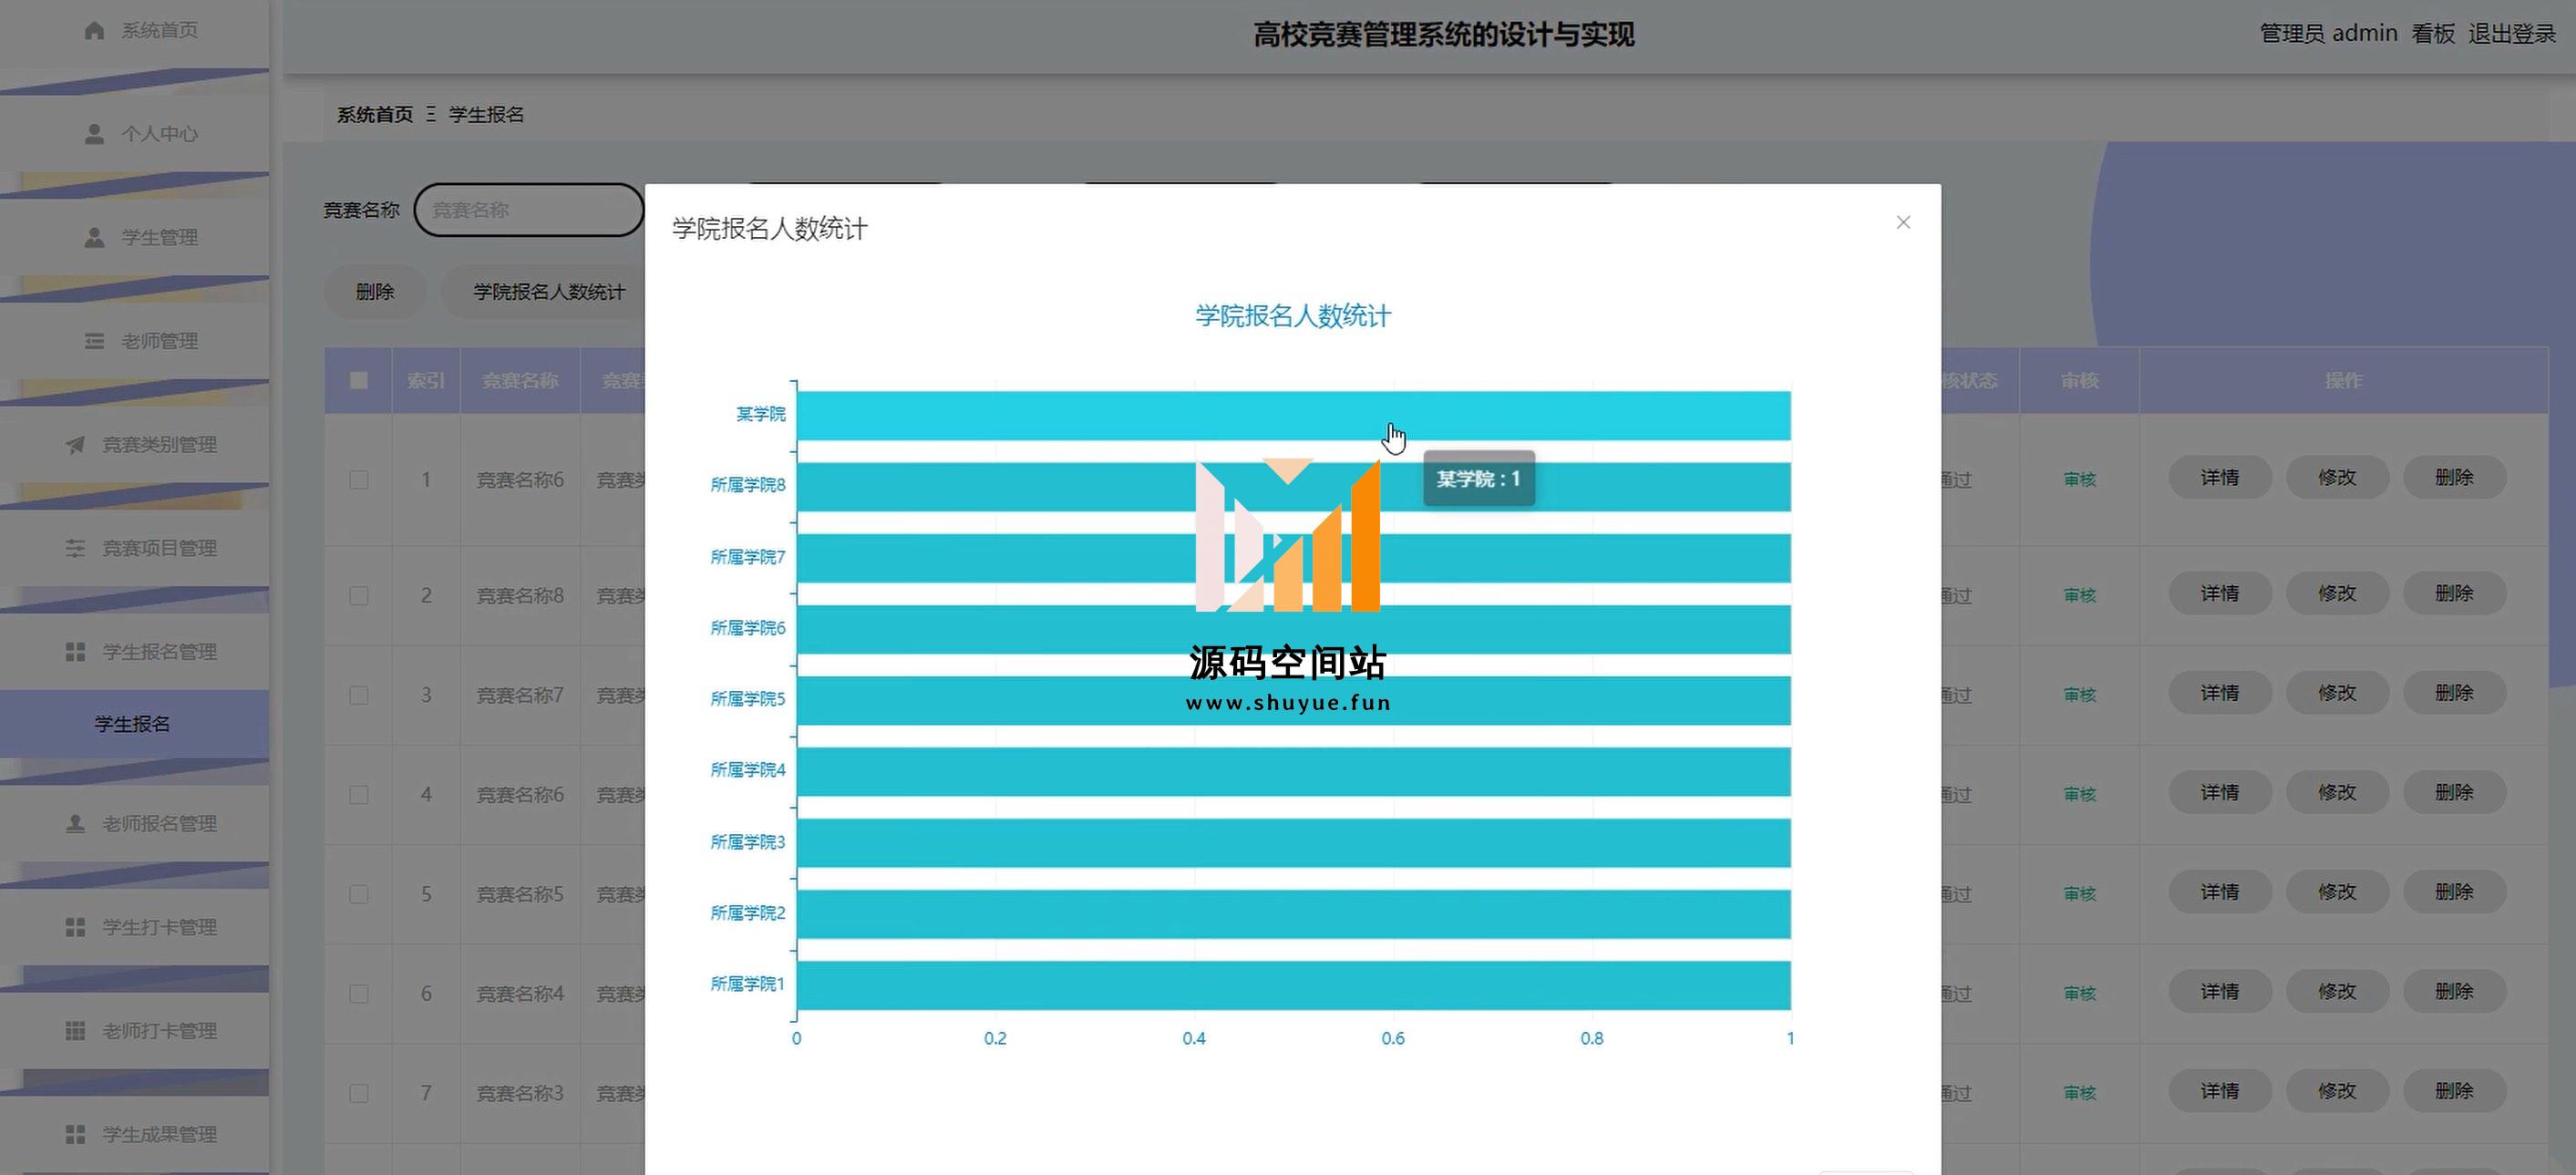Expand 老师管理 menu

click(134, 341)
